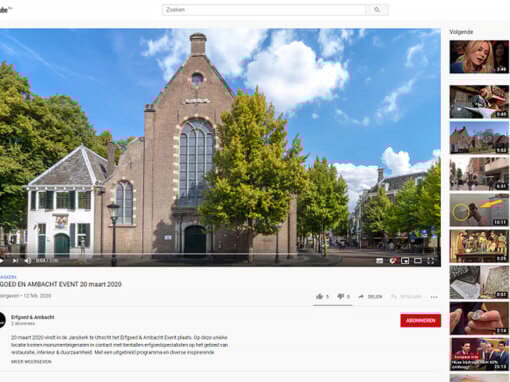Open the street scene thumbnail, duration 6:01
This screenshot has width=510, height=382.
[x=479, y=174]
